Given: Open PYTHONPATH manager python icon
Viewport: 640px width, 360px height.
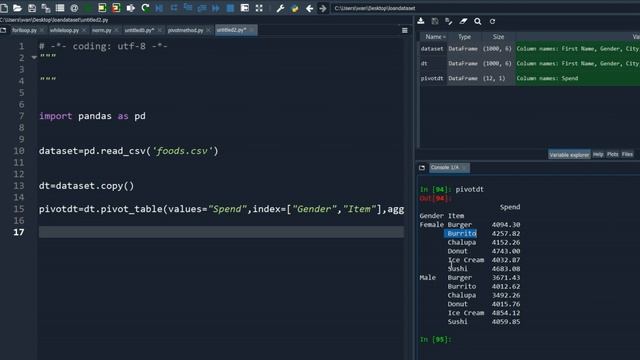Looking at the screenshot, I should pos(295,8).
